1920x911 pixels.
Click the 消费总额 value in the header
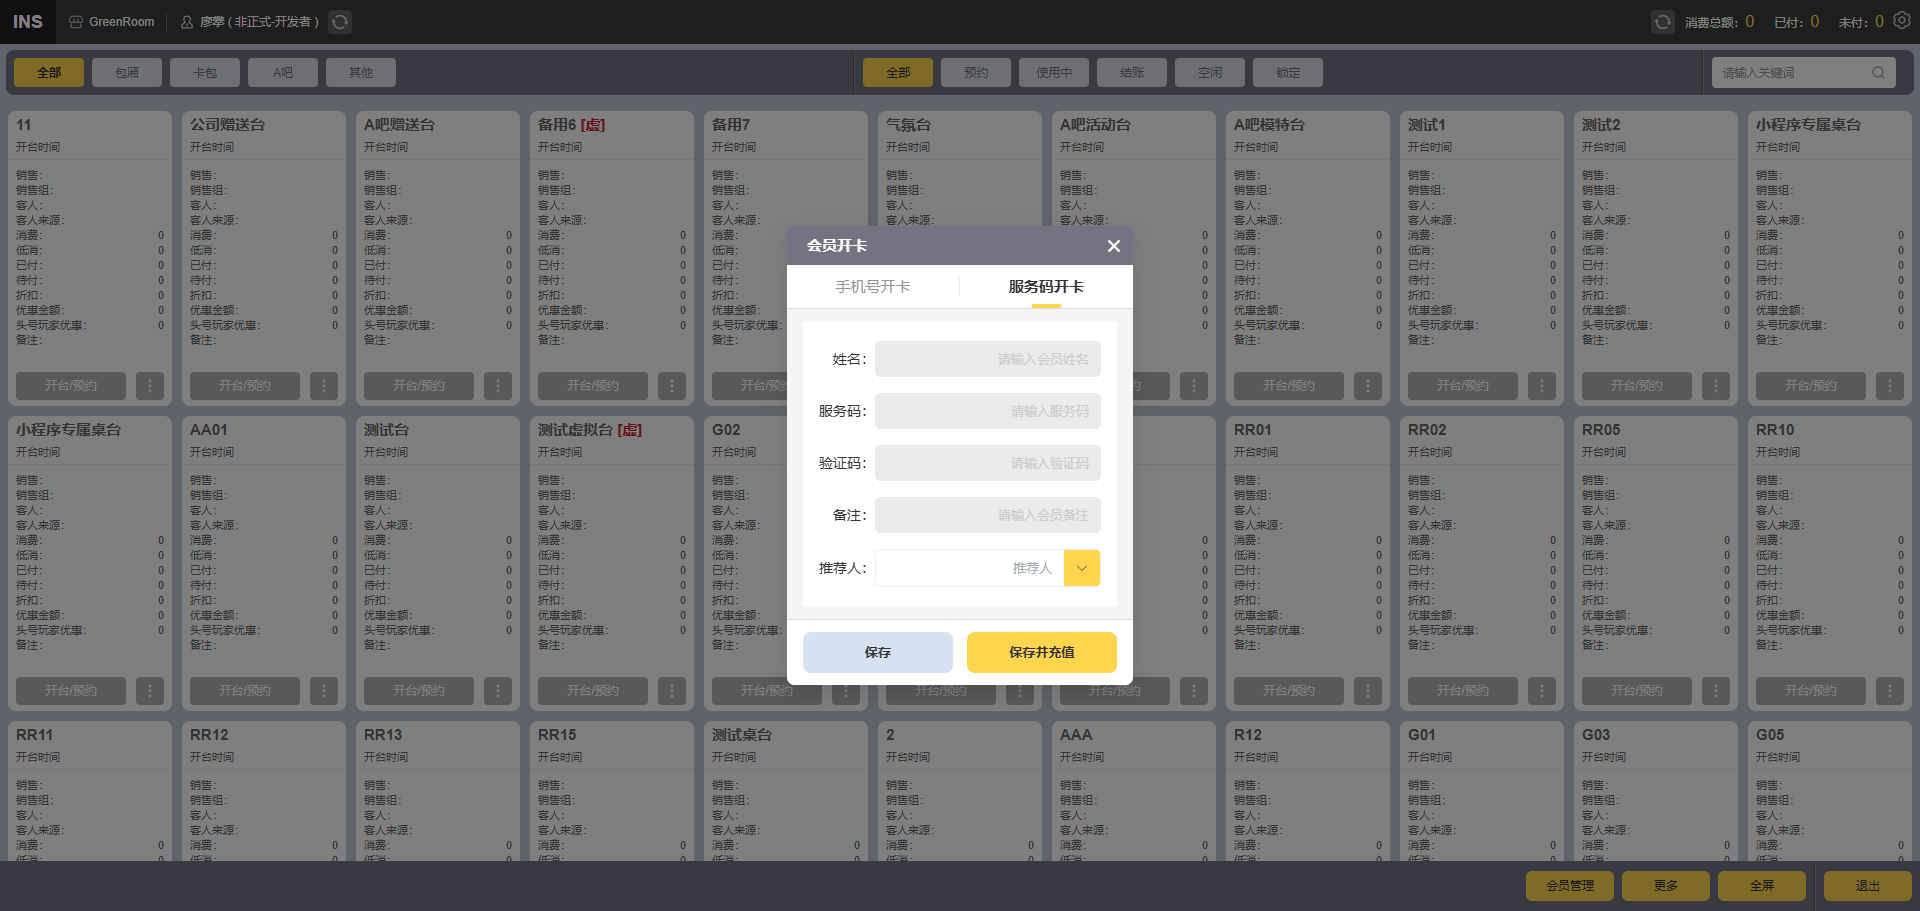(x=1750, y=21)
